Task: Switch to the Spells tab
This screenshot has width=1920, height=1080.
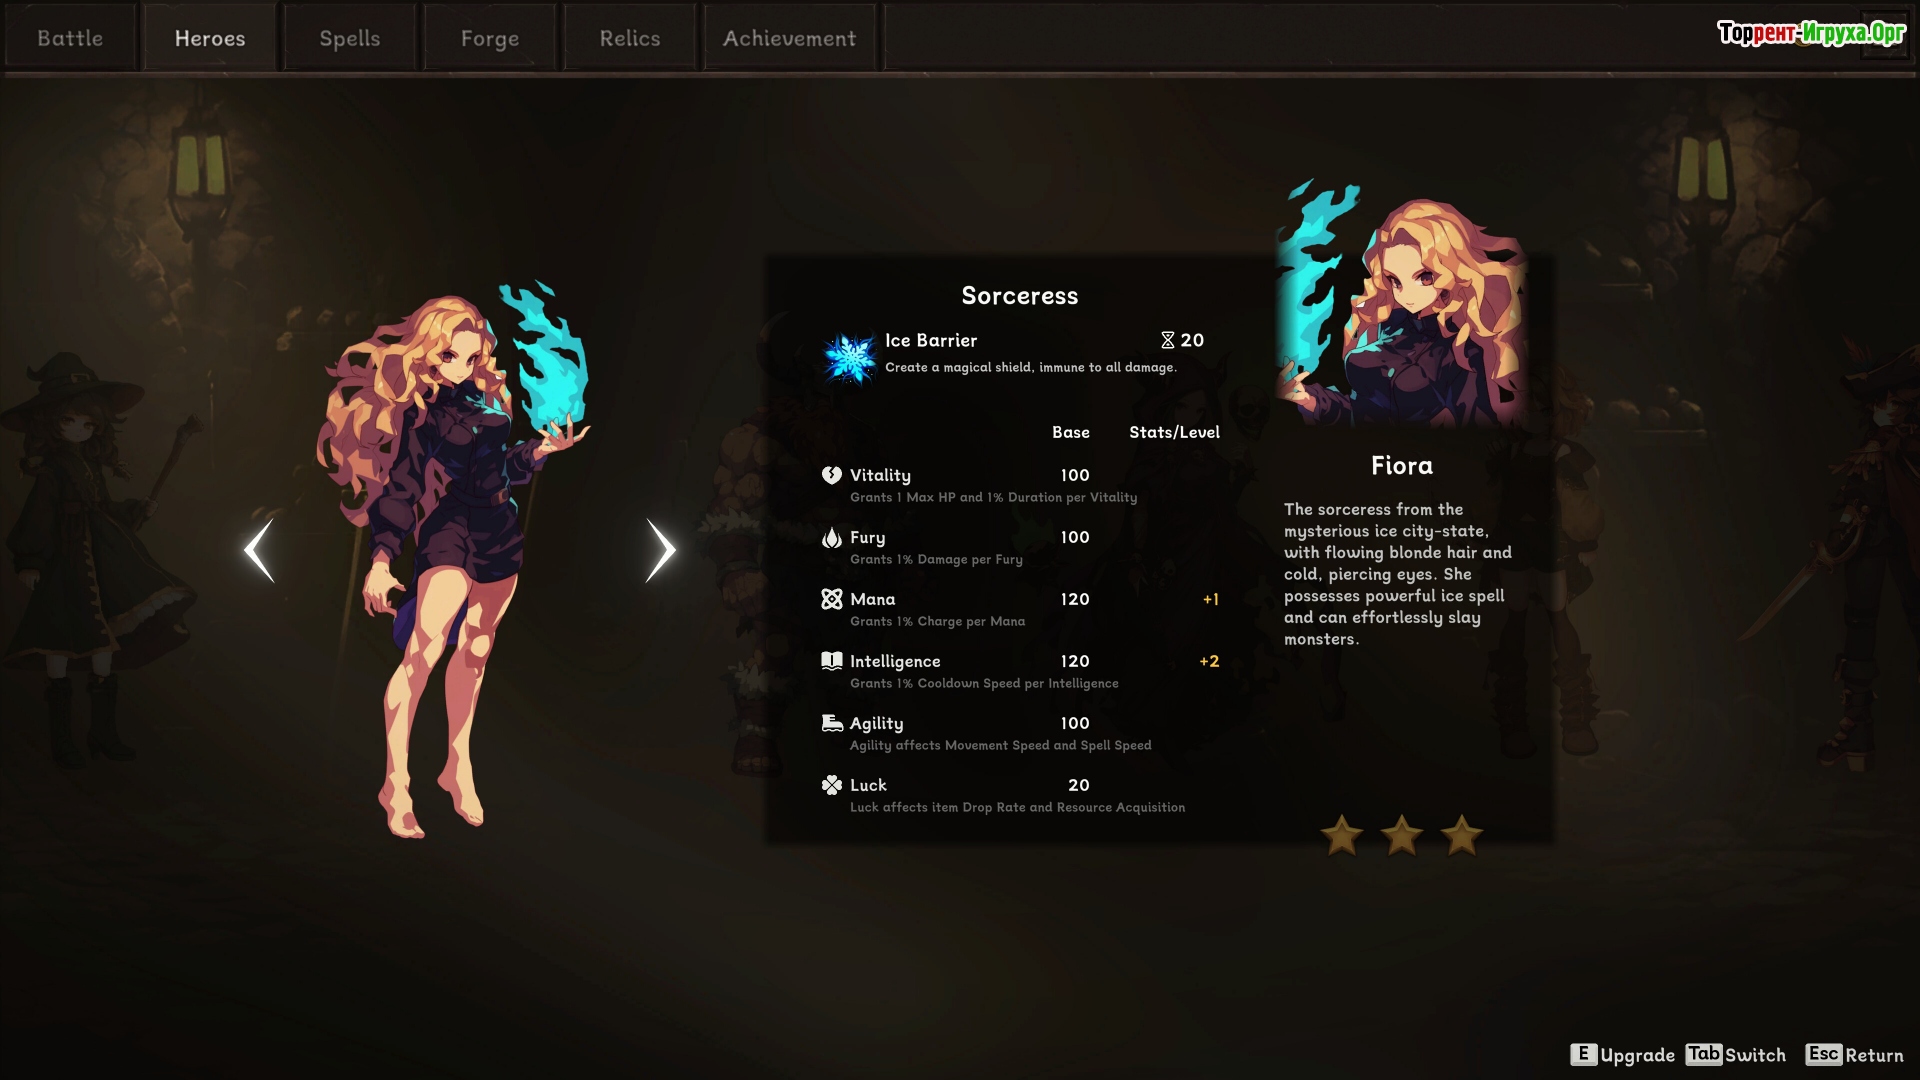Action: pyautogui.click(x=350, y=38)
